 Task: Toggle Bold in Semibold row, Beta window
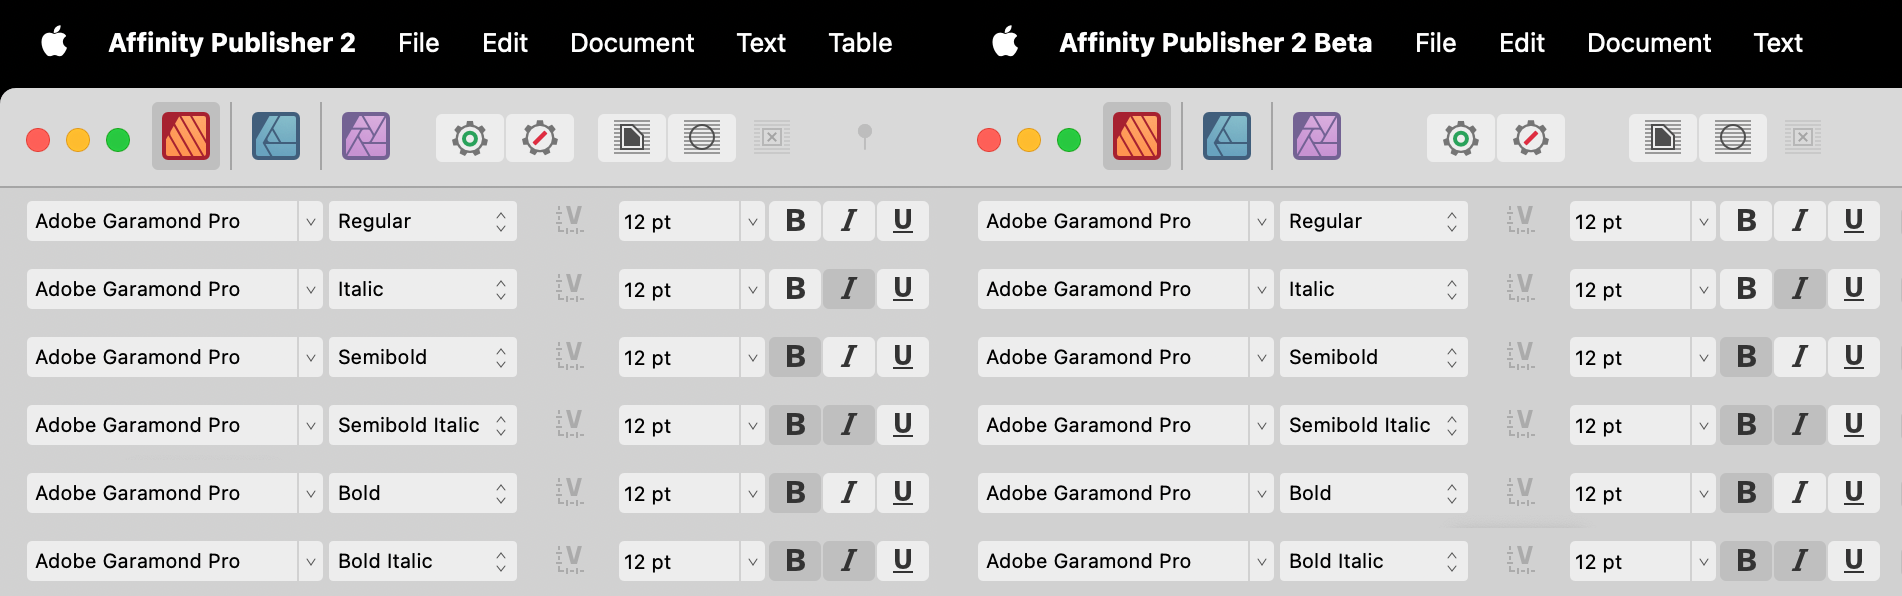1746,357
